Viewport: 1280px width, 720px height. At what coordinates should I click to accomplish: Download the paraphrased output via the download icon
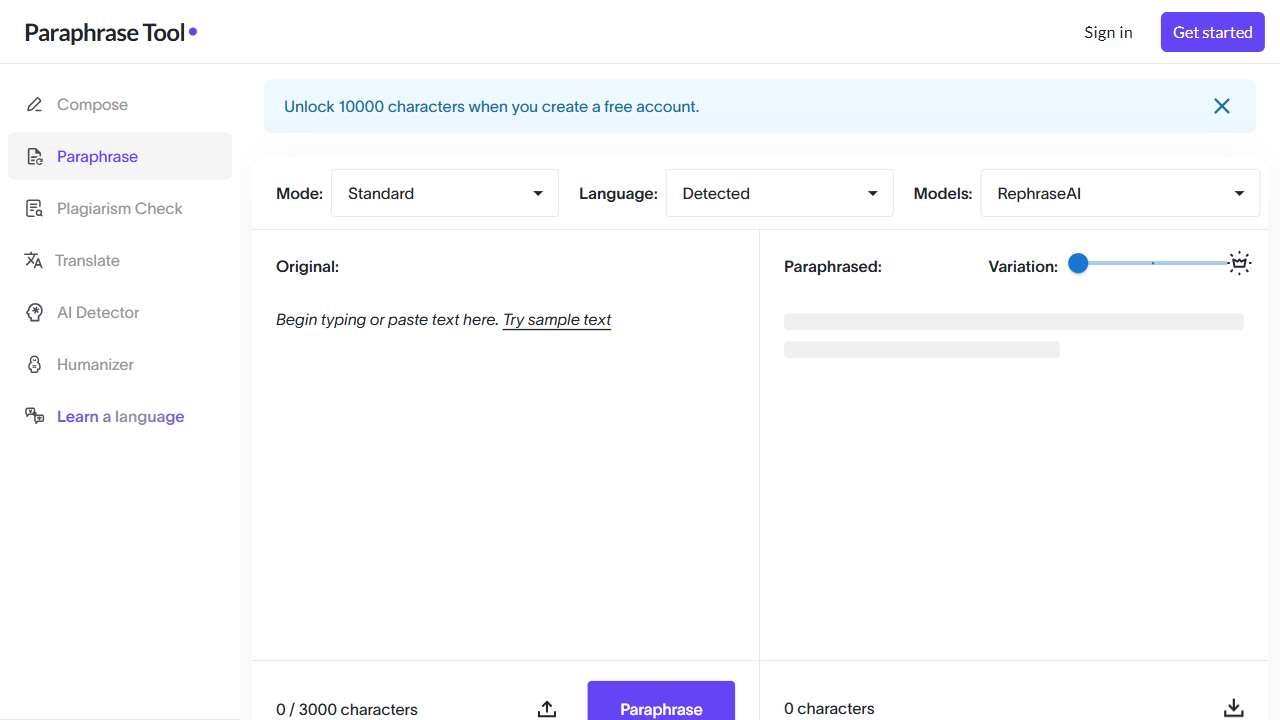[x=1233, y=707]
